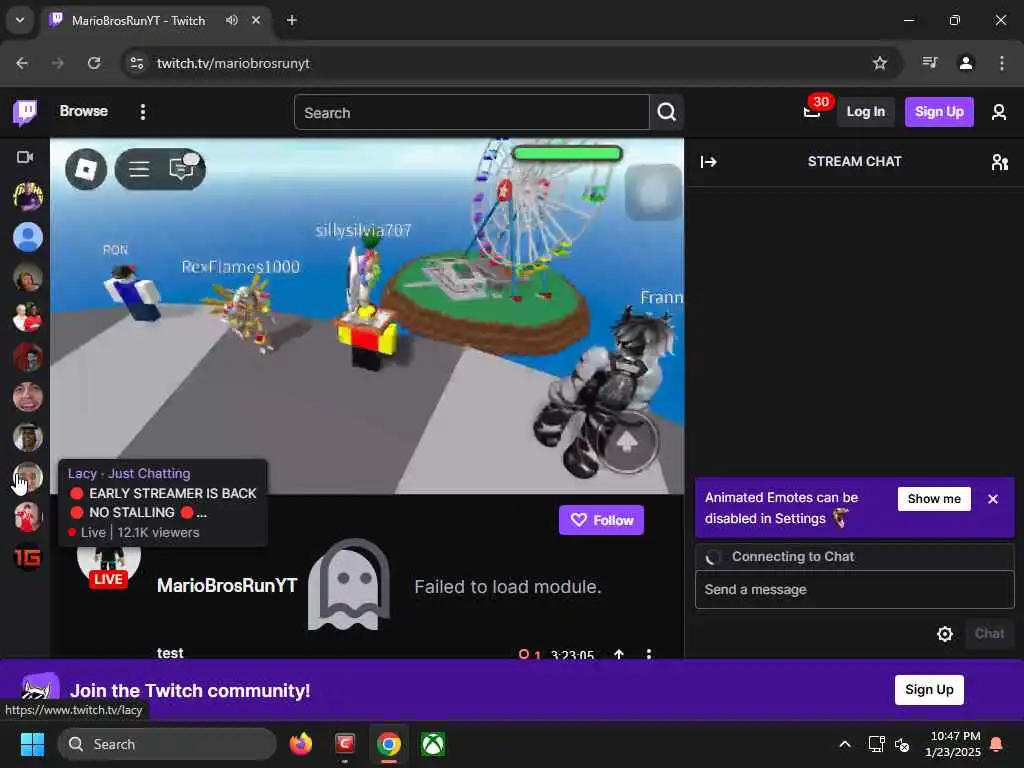Viewport: 1024px width, 768px height.
Task: Click the twitch.tv/mariobrosrunyt address bar
Action: pos(232,63)
